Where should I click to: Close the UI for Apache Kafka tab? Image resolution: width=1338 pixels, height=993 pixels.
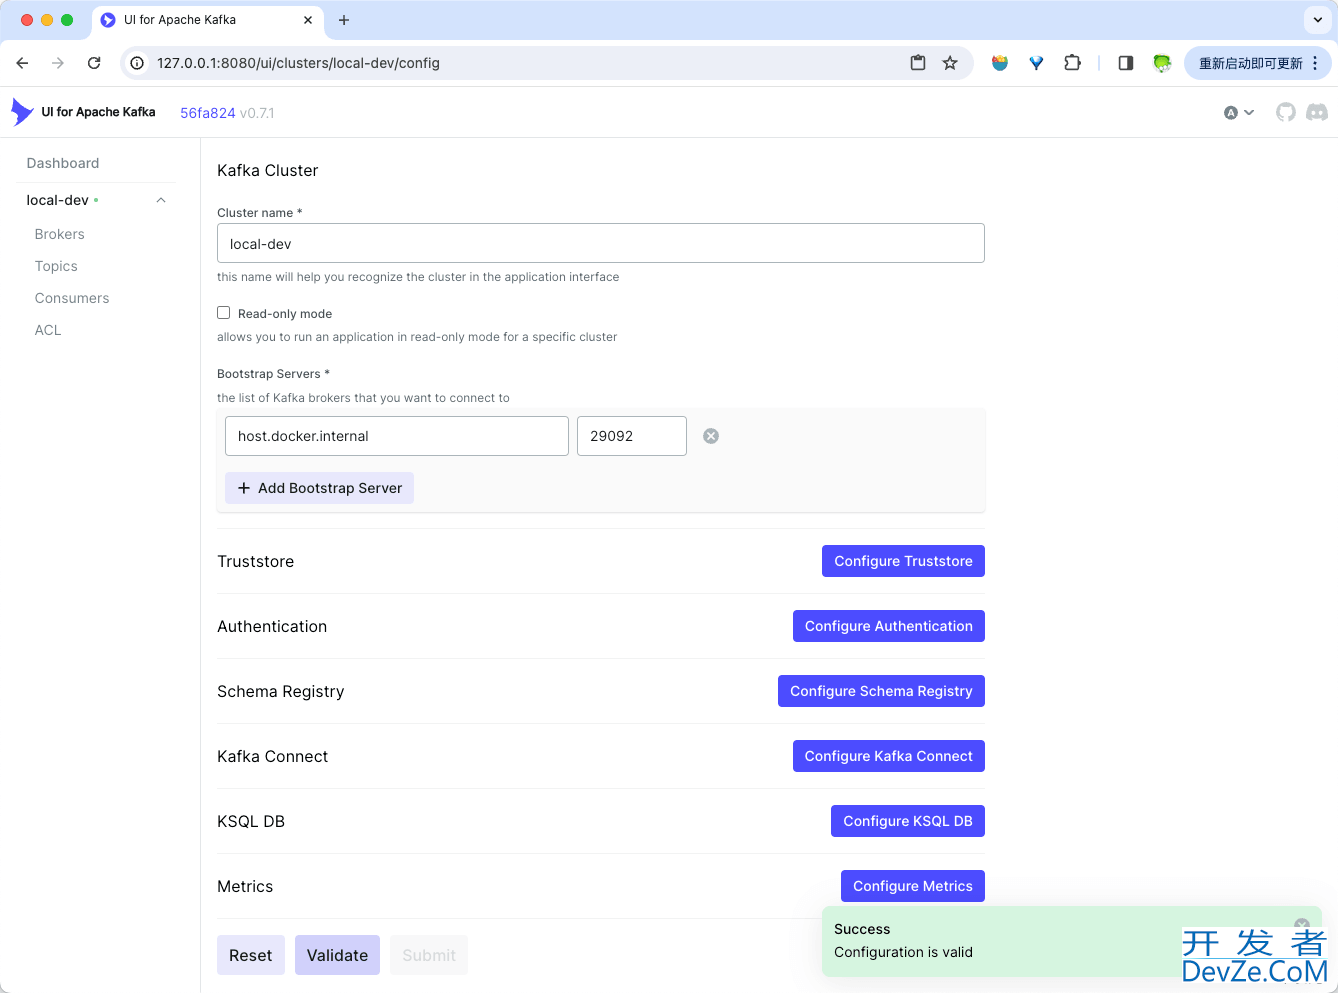point(308,20)
